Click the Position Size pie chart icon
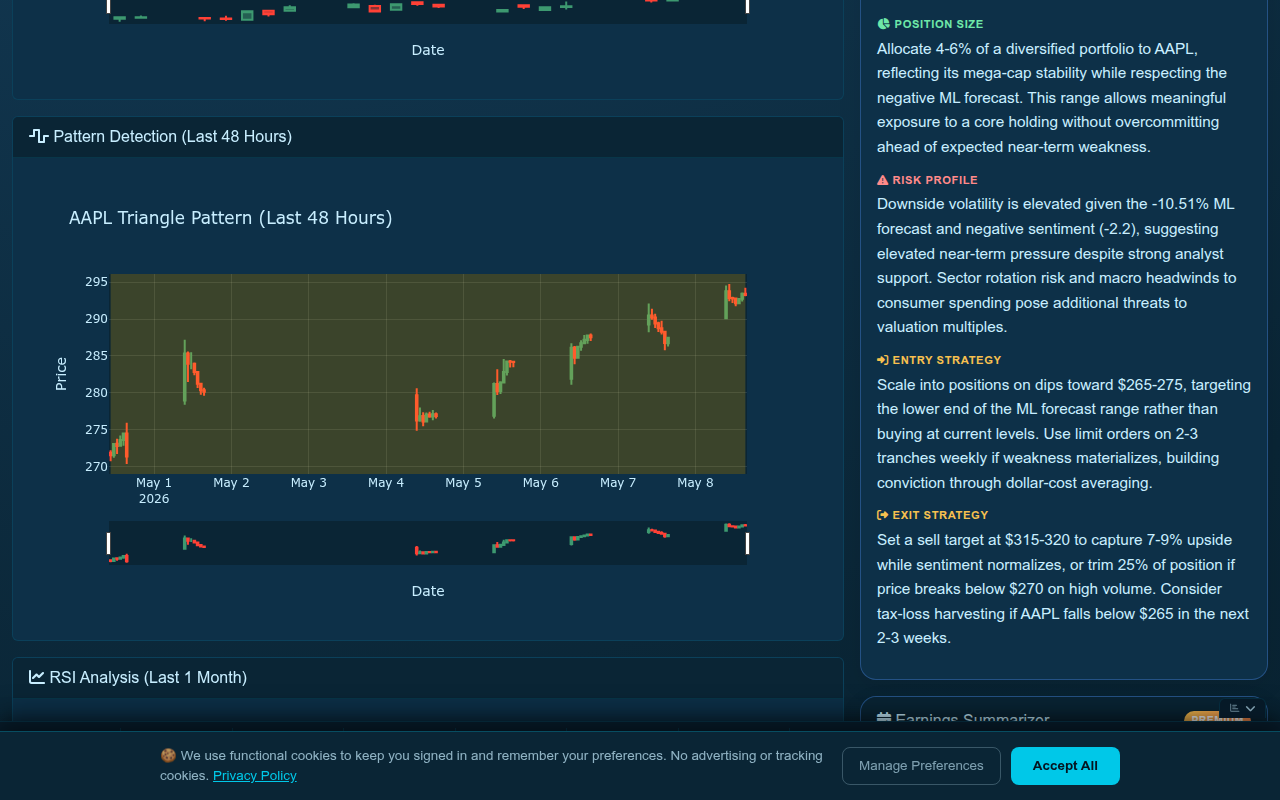Screen dimensions: 1280x800 click(883, 24)
